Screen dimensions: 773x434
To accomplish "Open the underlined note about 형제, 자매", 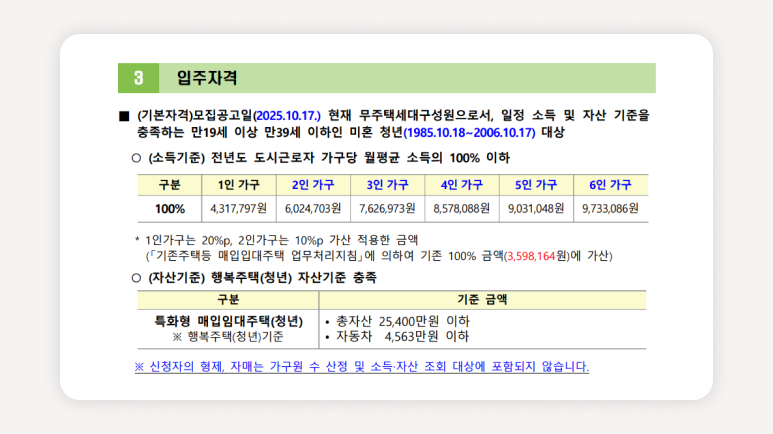I will click(361, 367).
